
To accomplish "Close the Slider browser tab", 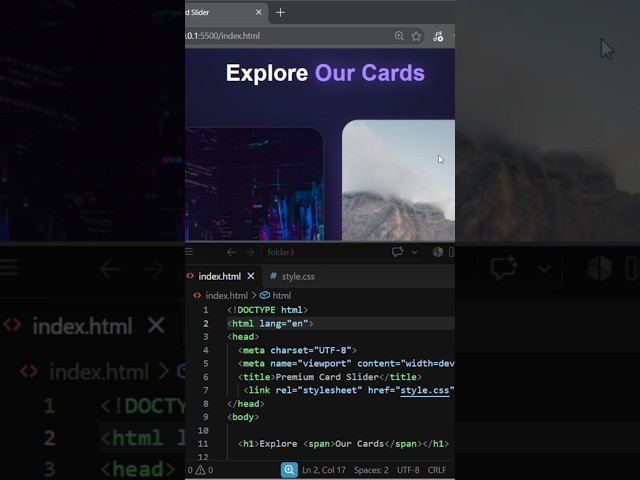I will pos(258,13).
